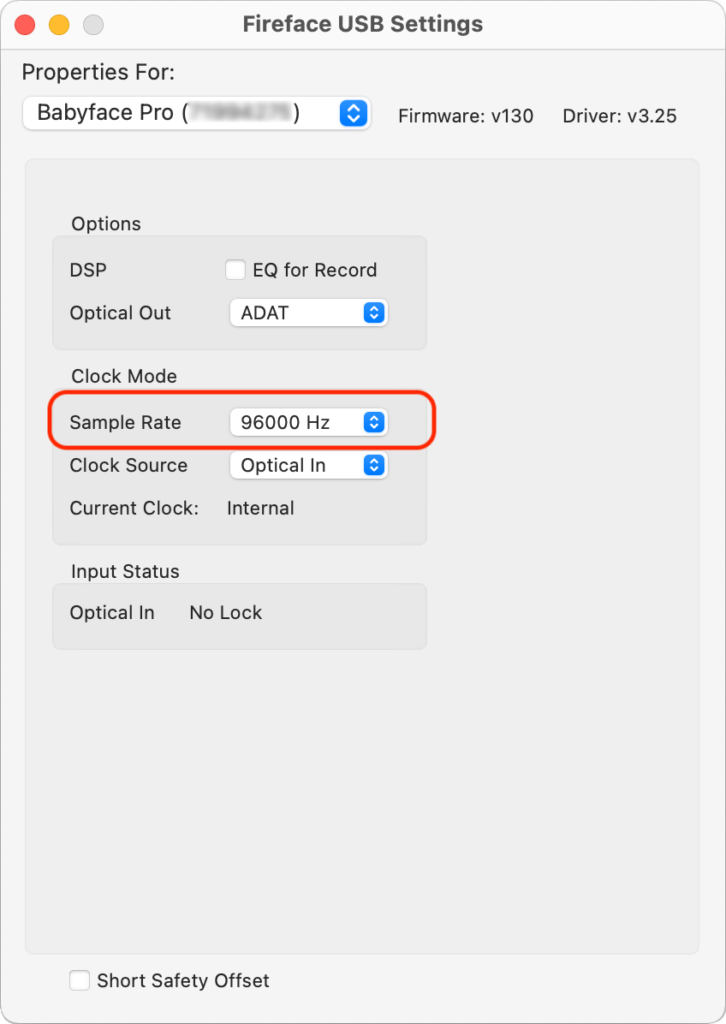Screen dimensions: 726x1024
Task: Enable the EQ for Record checkbox
Action: [236, 270]
